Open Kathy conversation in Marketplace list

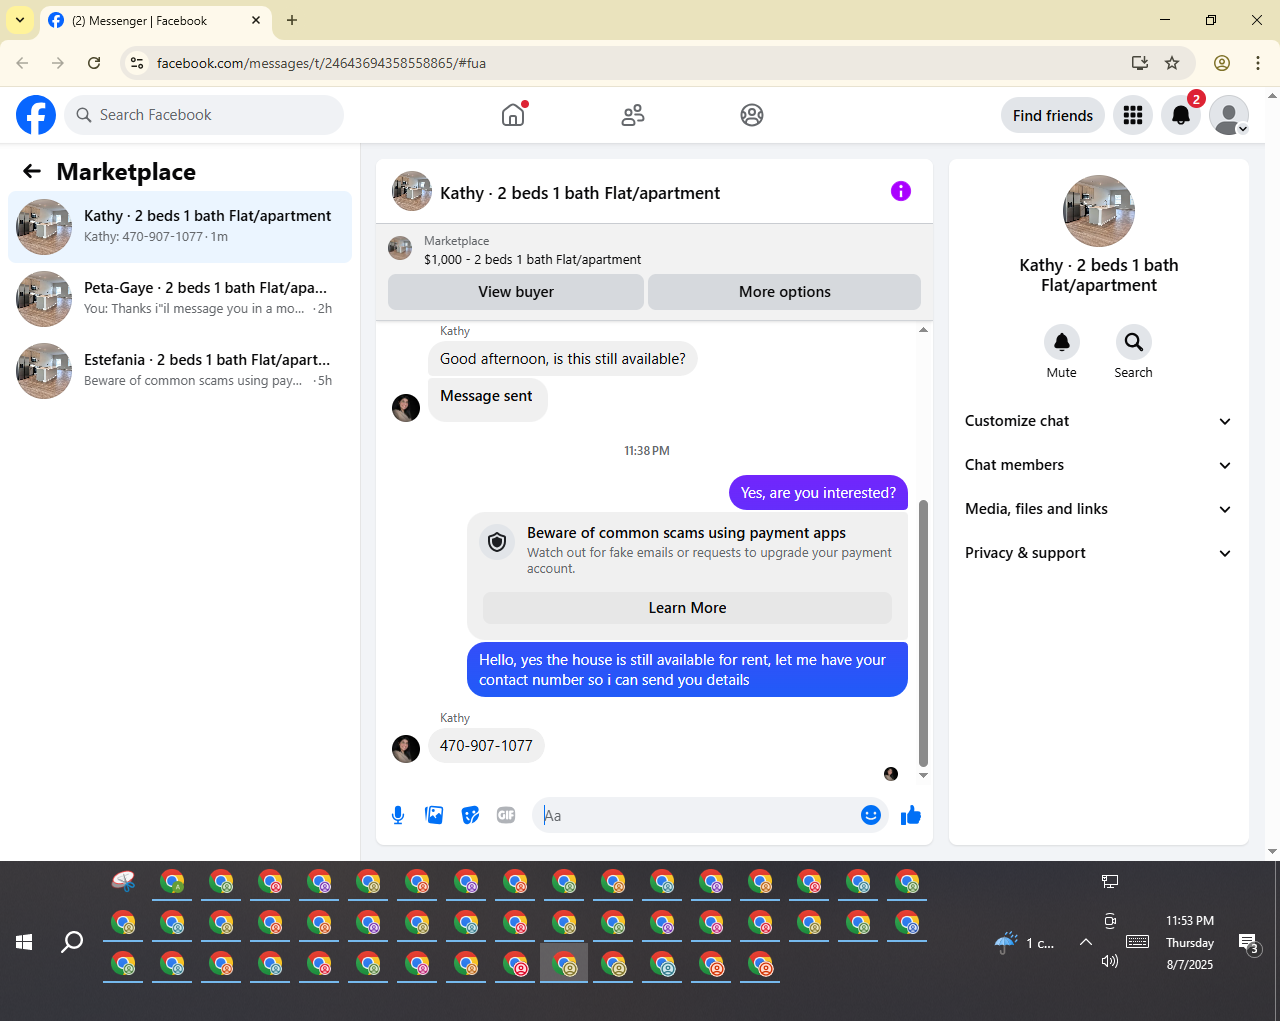pyautogui.click(x=180, y=227)
